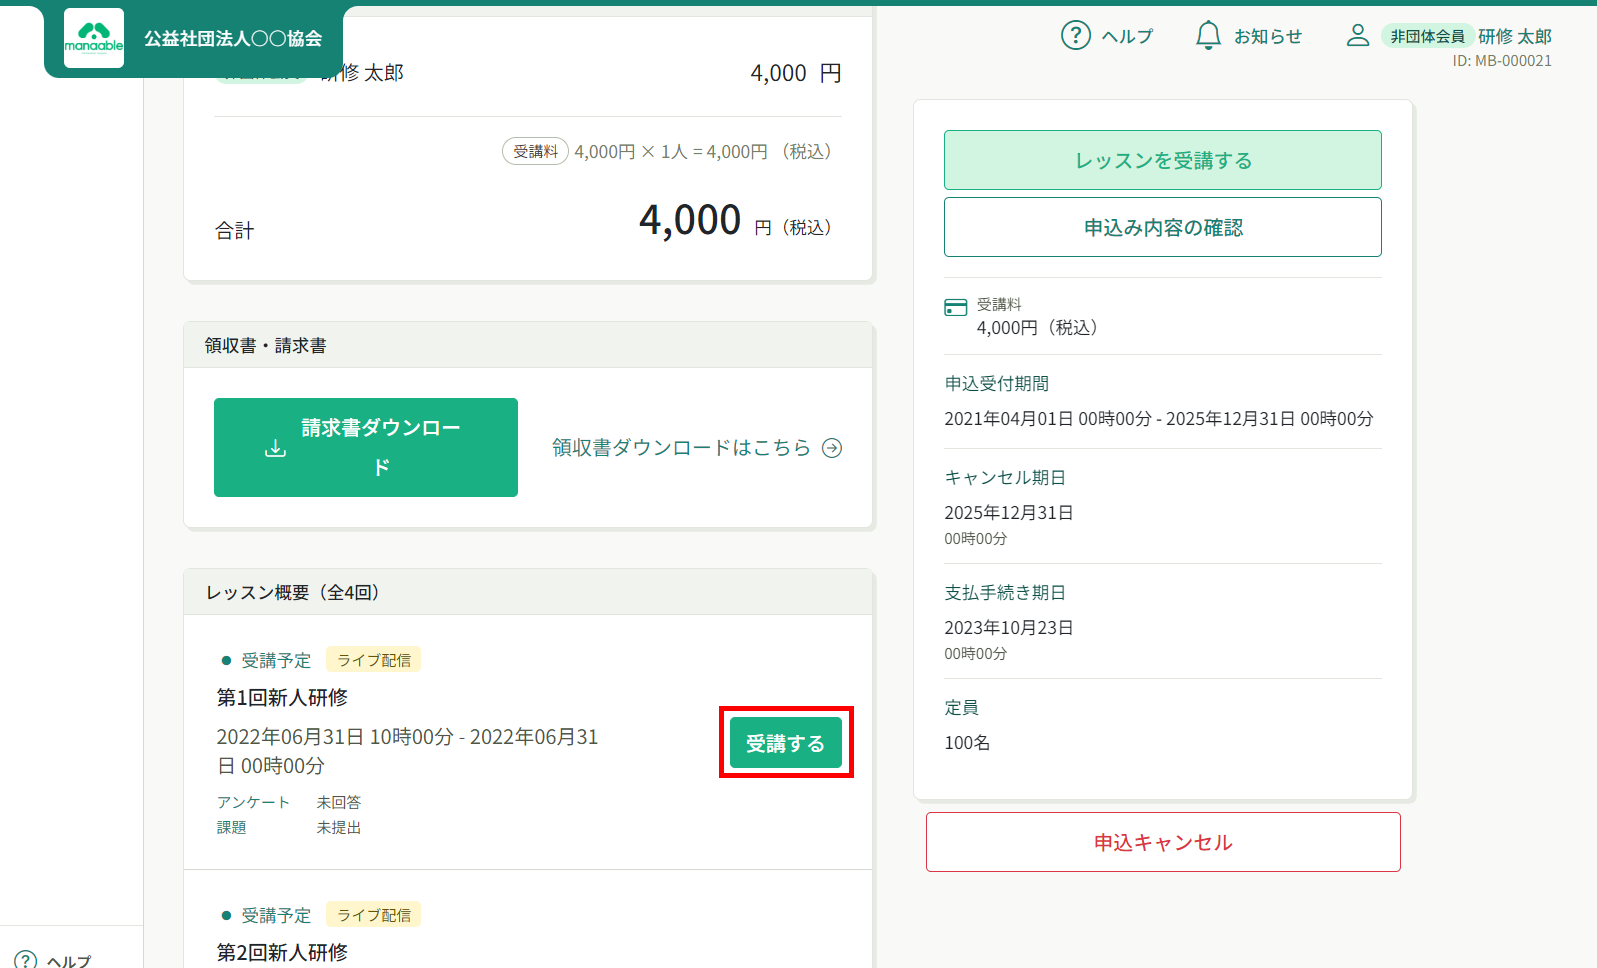
Task: Click the manaable logo icon
Action: (94, 39)
